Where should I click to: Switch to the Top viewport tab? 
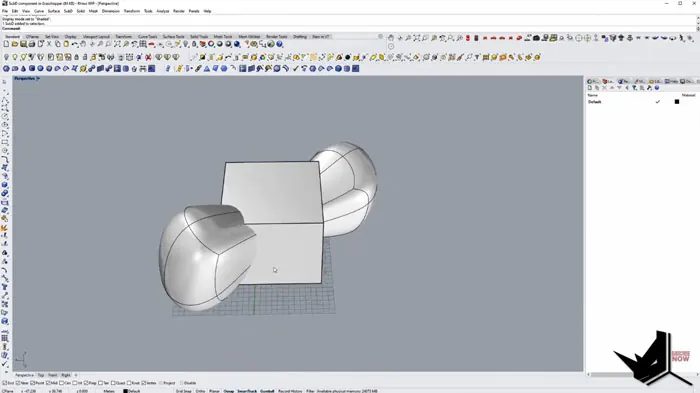tap(41, 375)
